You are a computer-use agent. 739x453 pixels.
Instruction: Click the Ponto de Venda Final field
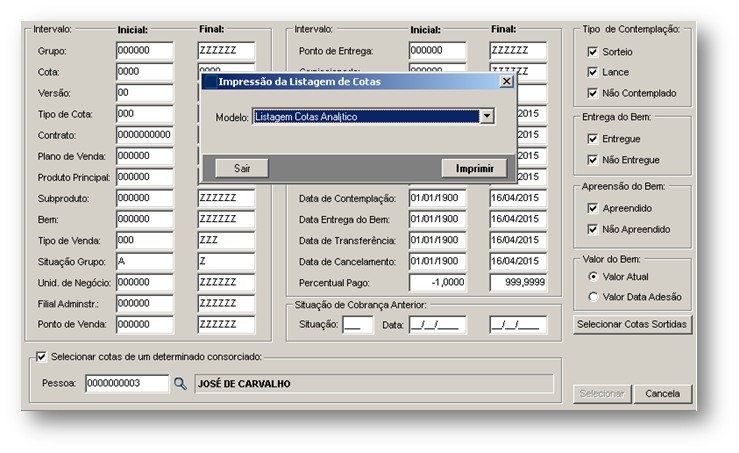(x=226, y=325)
